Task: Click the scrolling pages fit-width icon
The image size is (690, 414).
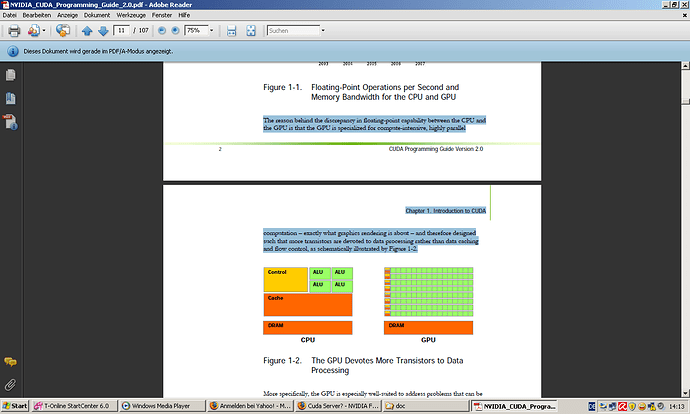Action: coord(231,30)
